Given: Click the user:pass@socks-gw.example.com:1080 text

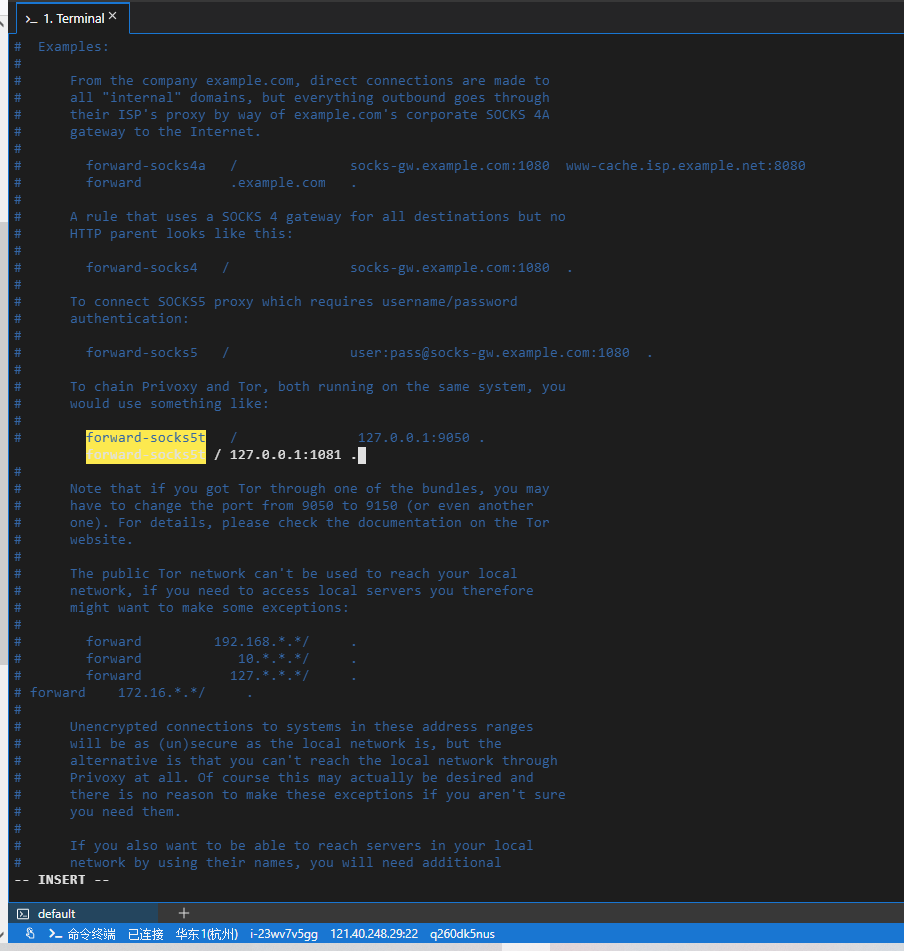Looking at the screenshot, I should point(489,353).
